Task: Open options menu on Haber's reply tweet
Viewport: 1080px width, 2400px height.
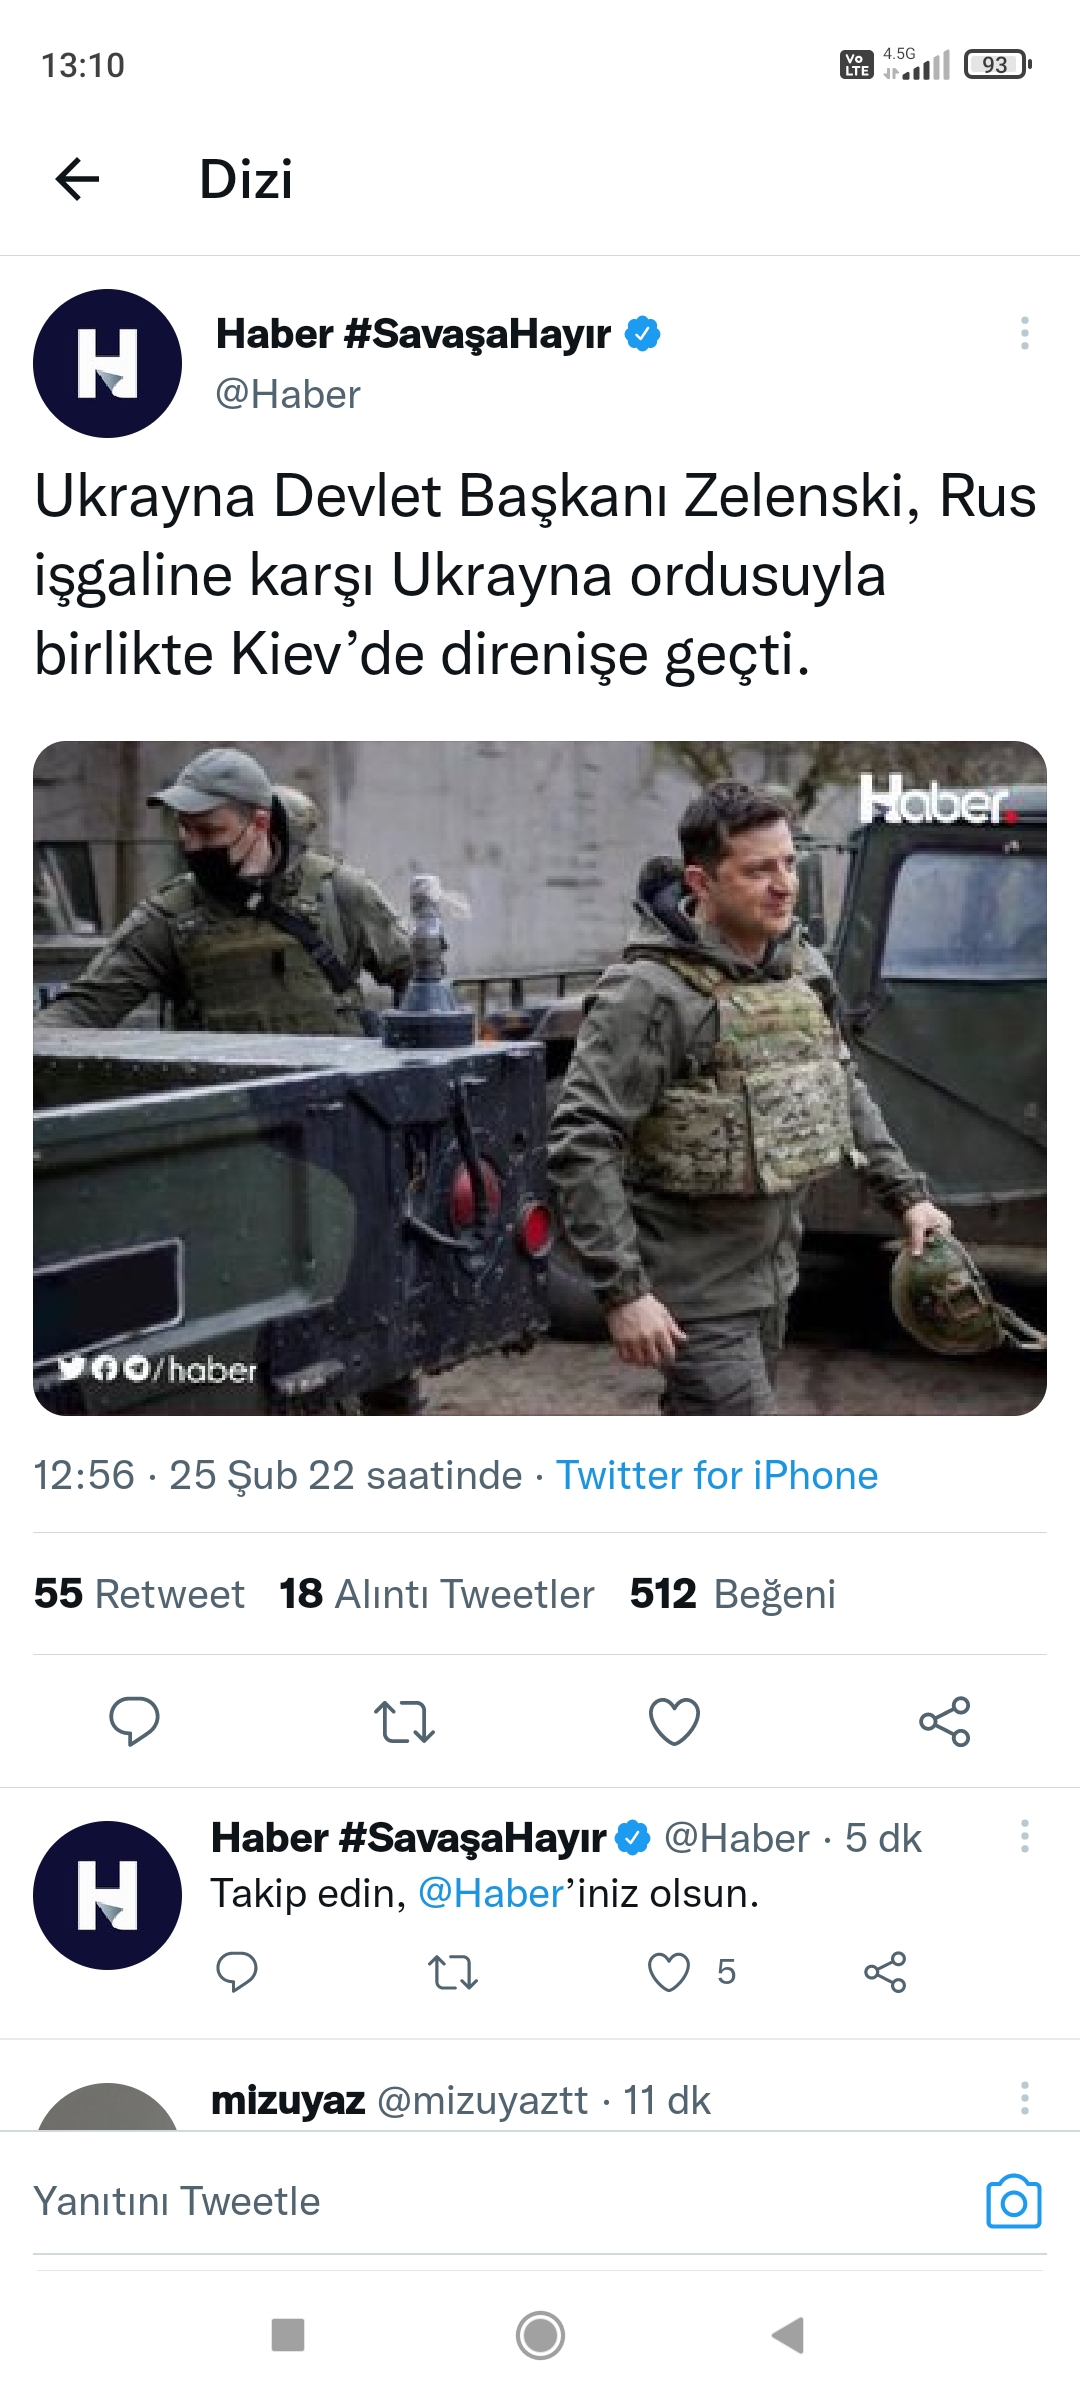Action: click(x=1024, y=1836)
